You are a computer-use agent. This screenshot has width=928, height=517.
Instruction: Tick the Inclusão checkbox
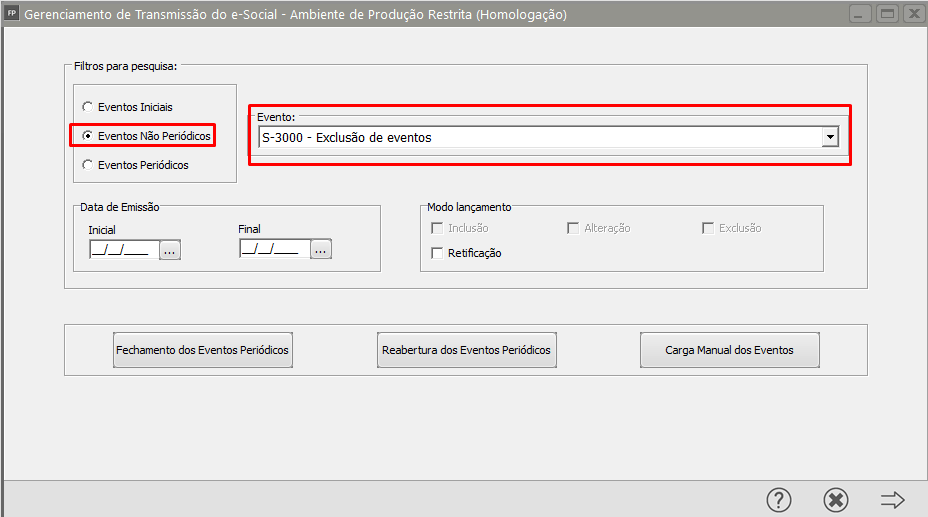pyautogui.click(x=437, y=228)
